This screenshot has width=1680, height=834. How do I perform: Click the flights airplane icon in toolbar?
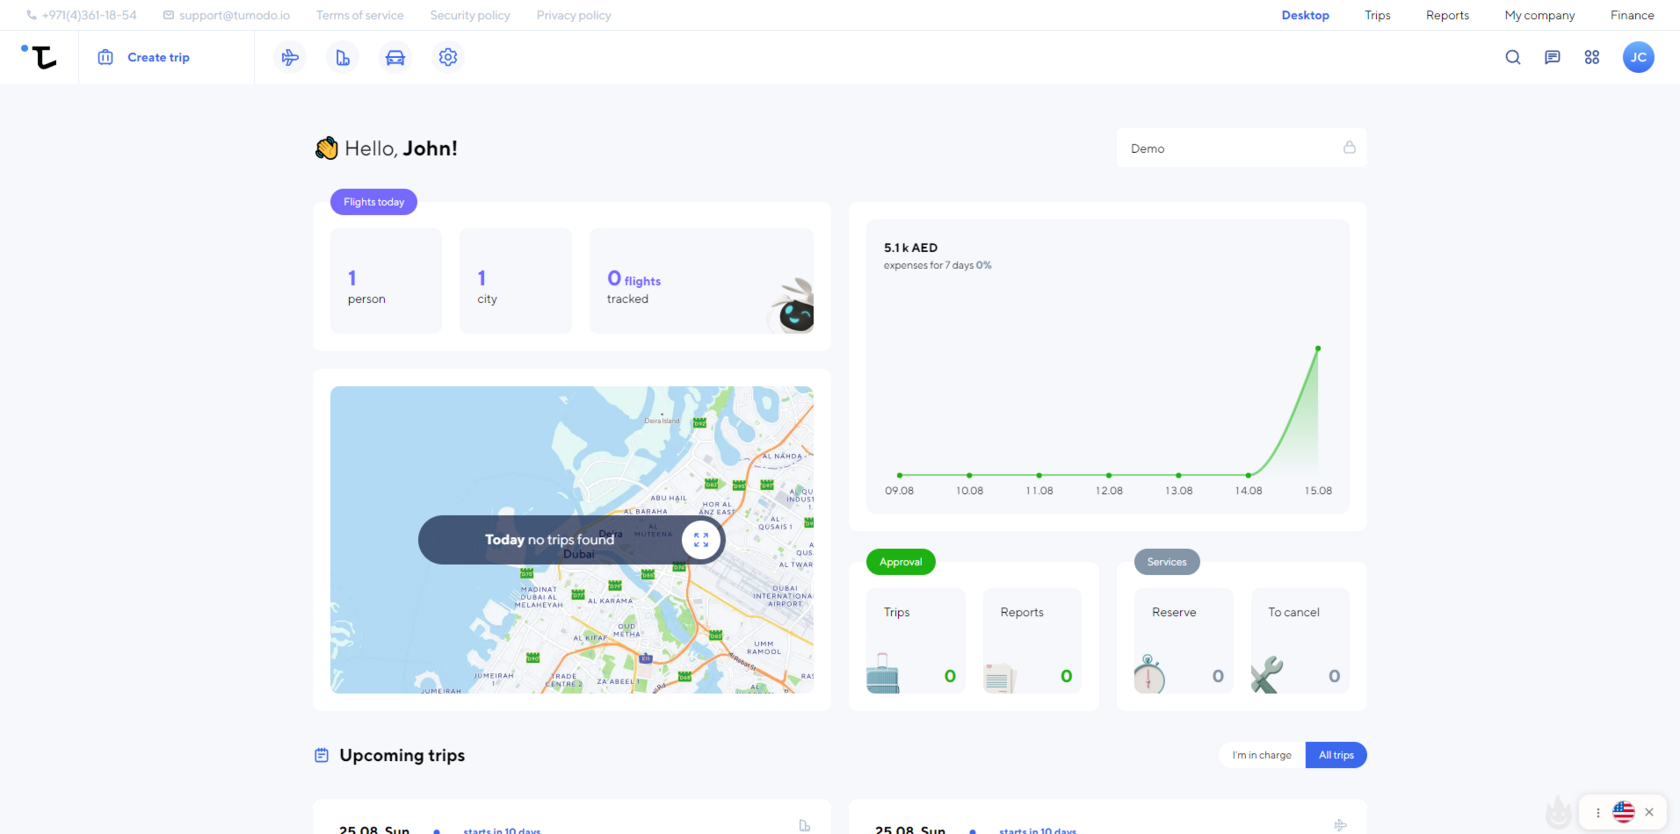point(290,58)
